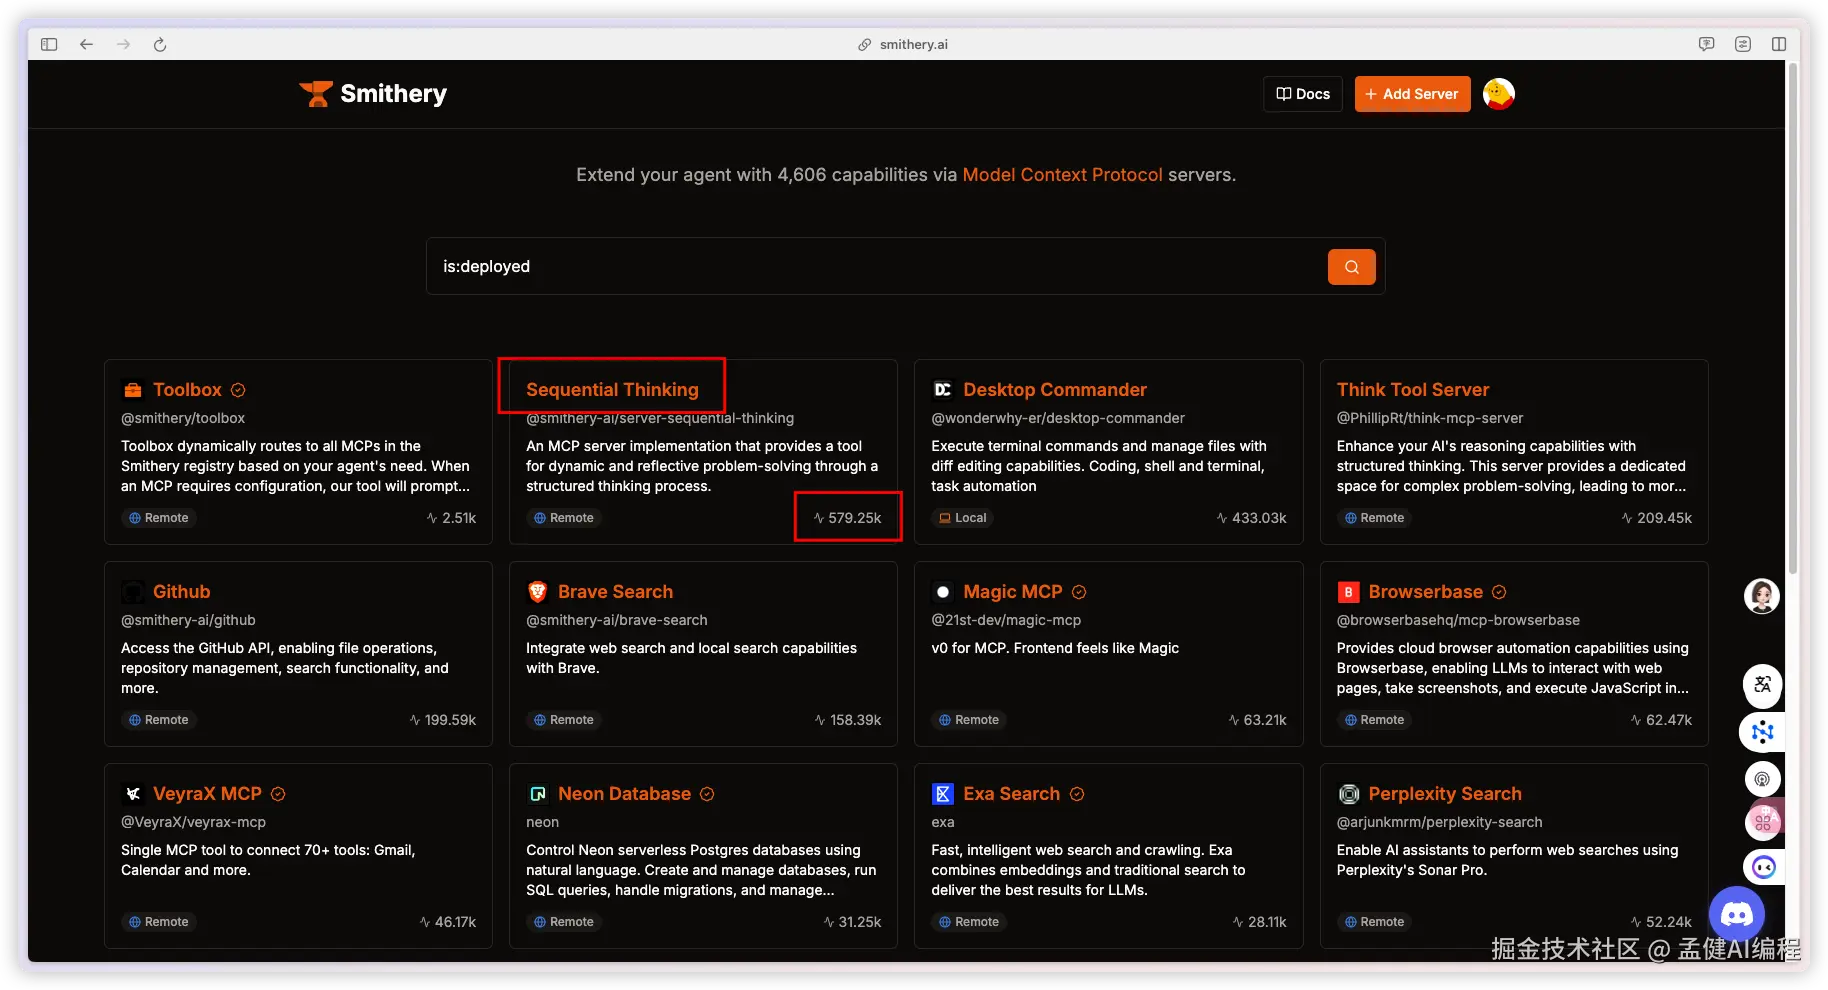Screen dimensions: 1828x990
Task: Open the Discord chat floating button
Action: click(x=1737, y=914)
